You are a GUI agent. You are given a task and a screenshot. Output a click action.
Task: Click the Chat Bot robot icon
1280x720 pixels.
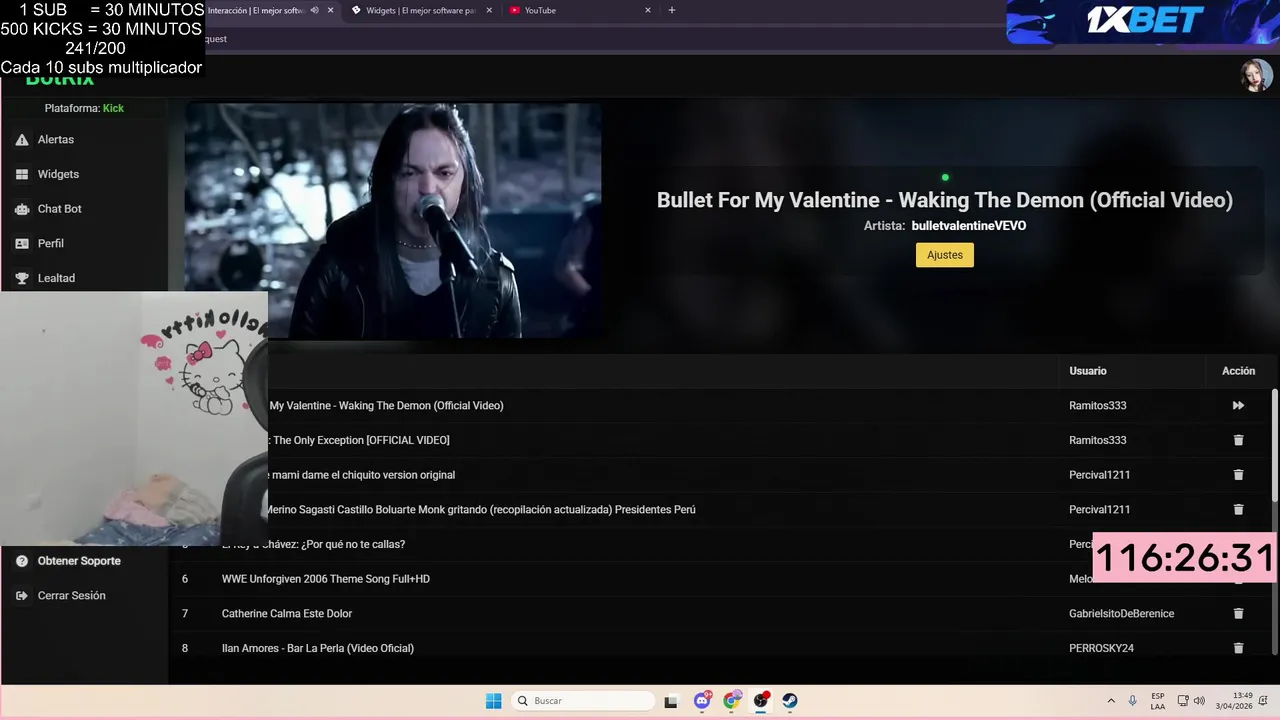point(22,209)
